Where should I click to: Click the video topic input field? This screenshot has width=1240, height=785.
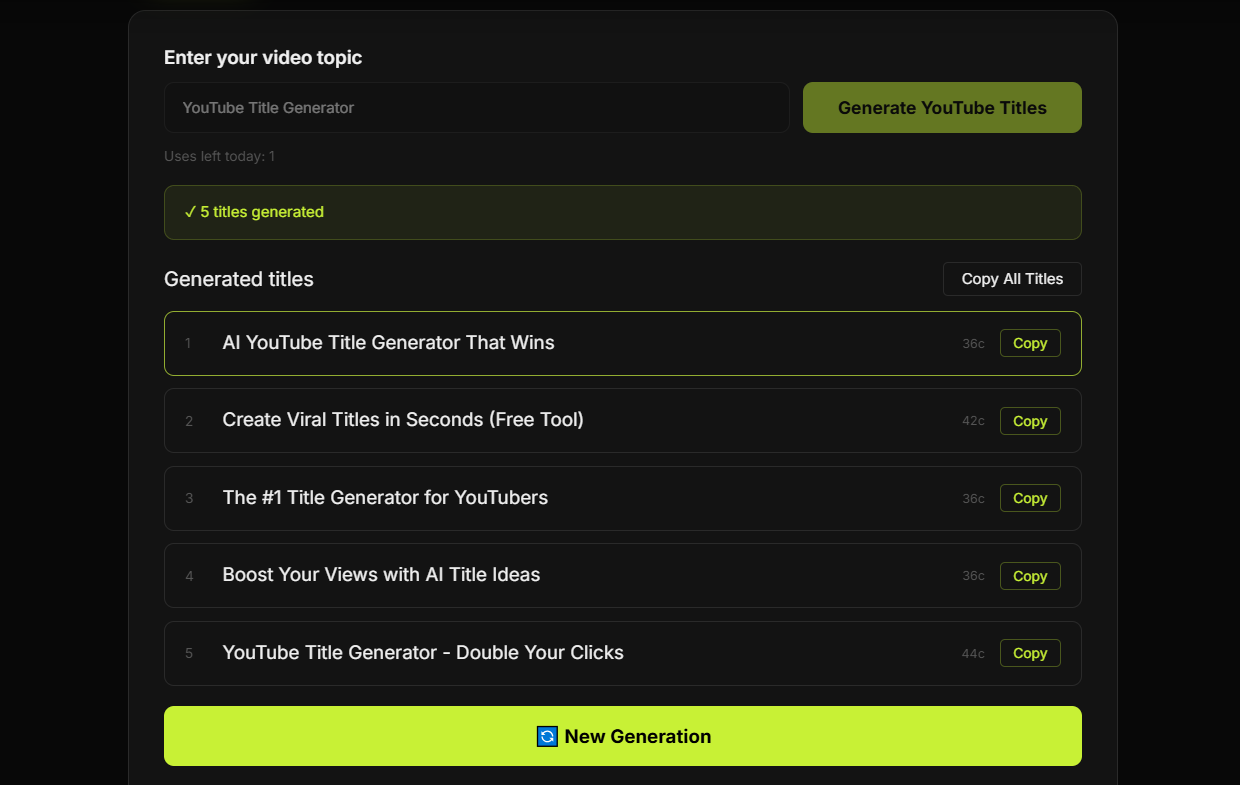coord(477,107)
